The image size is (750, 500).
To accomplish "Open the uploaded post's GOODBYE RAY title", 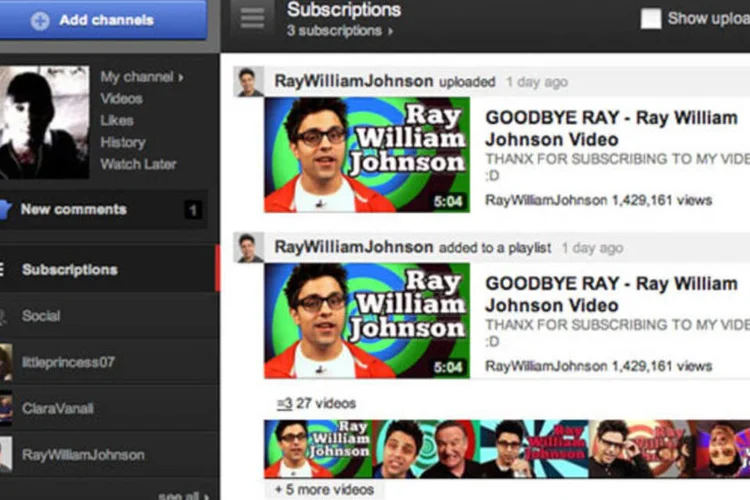I will click(x=611, y=128).
